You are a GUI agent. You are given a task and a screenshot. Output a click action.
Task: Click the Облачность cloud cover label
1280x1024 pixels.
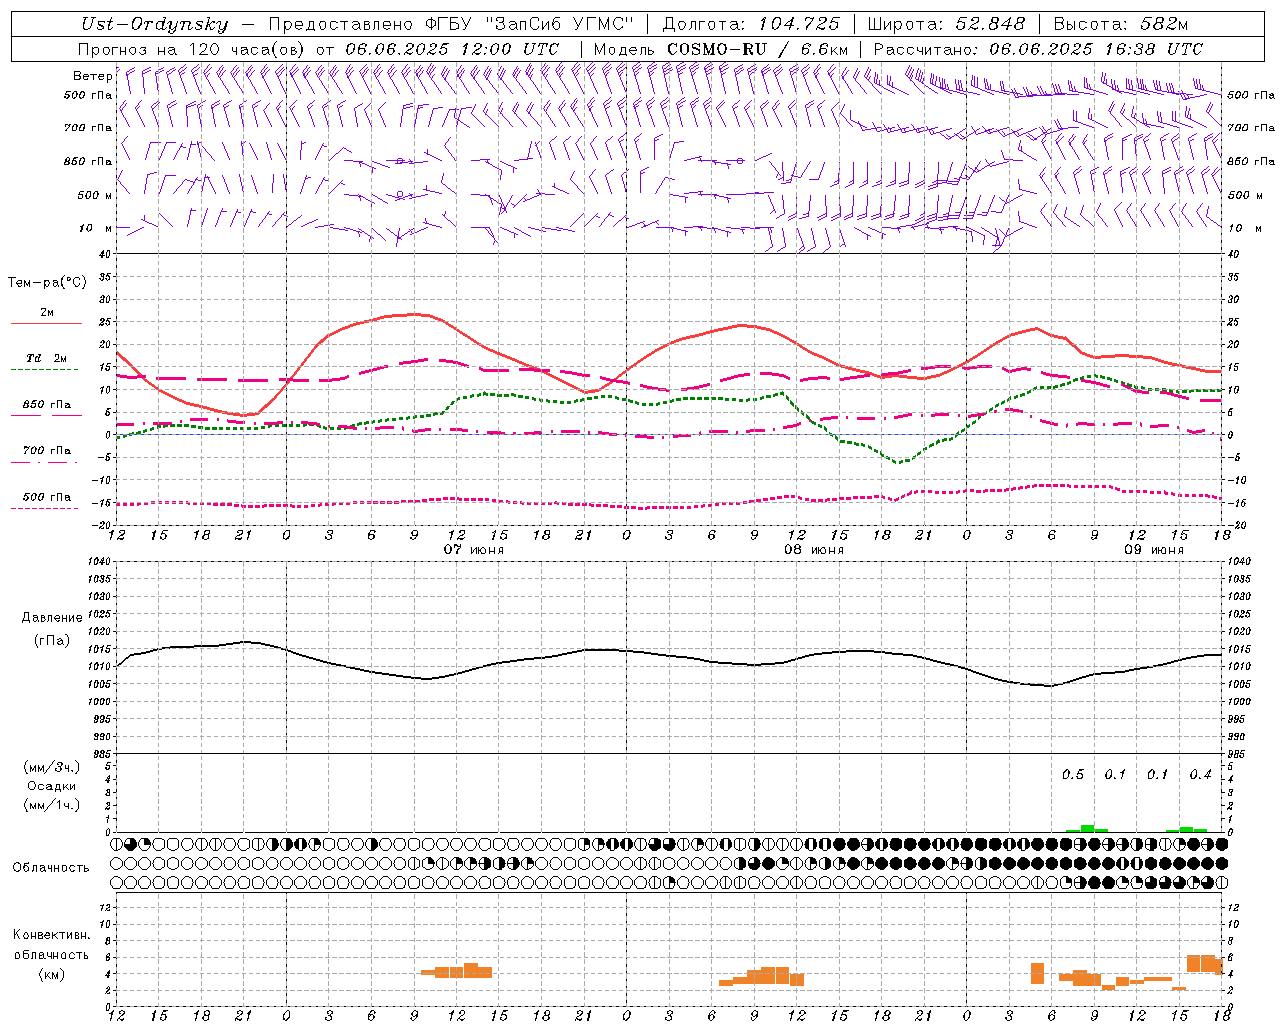51,868
